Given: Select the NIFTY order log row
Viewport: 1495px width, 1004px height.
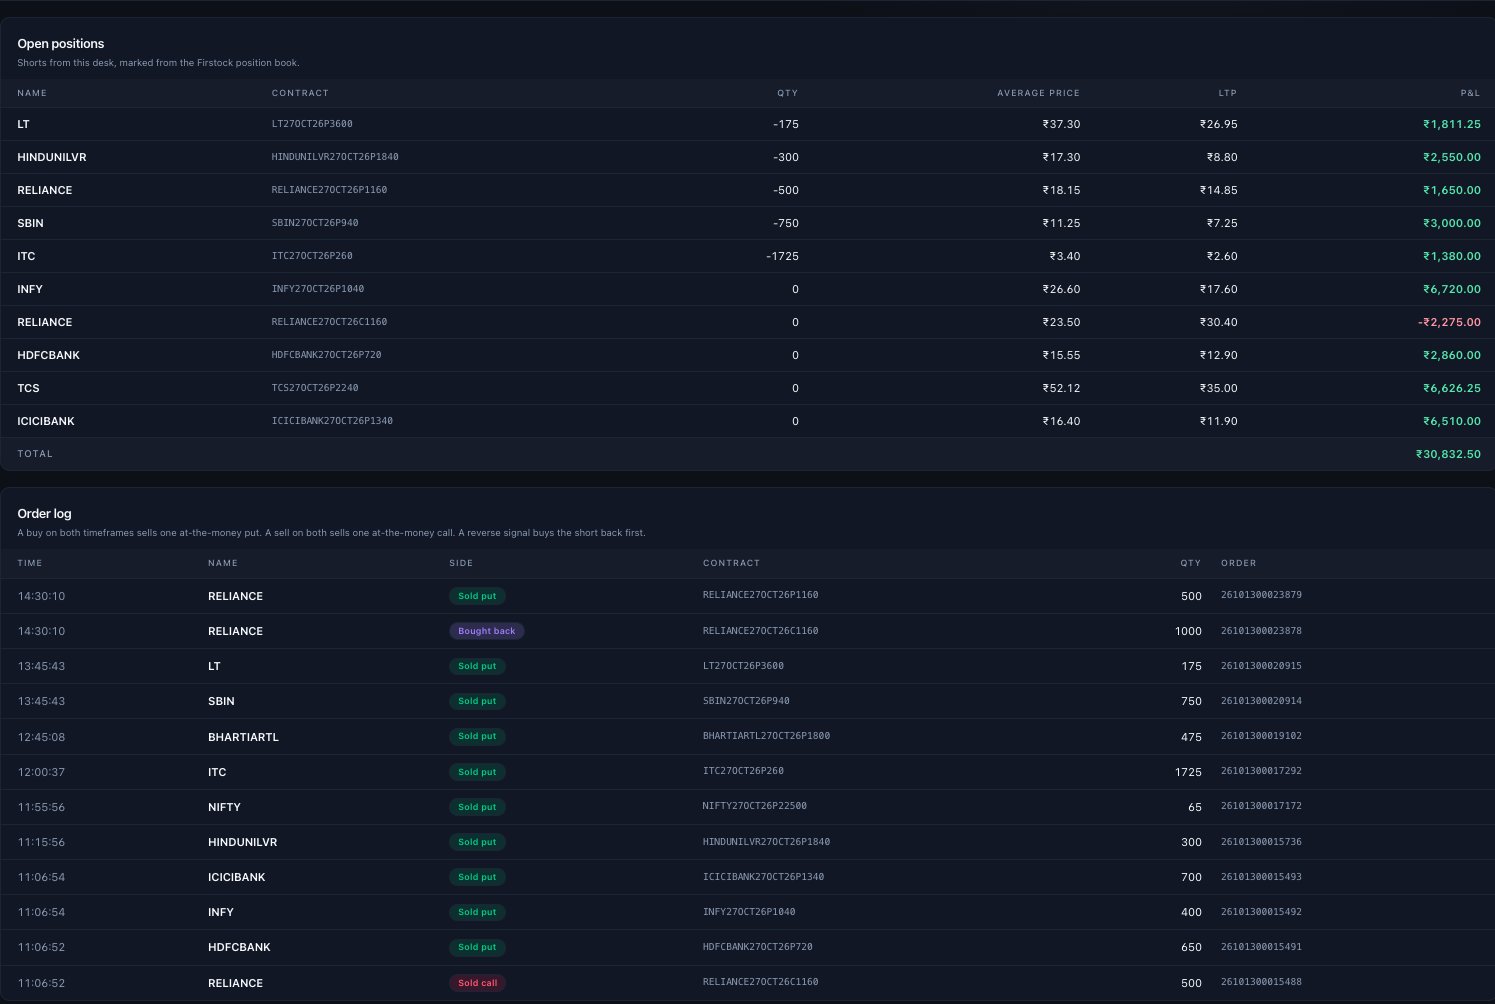Looking at the screenshot, I should click(747, 807).
